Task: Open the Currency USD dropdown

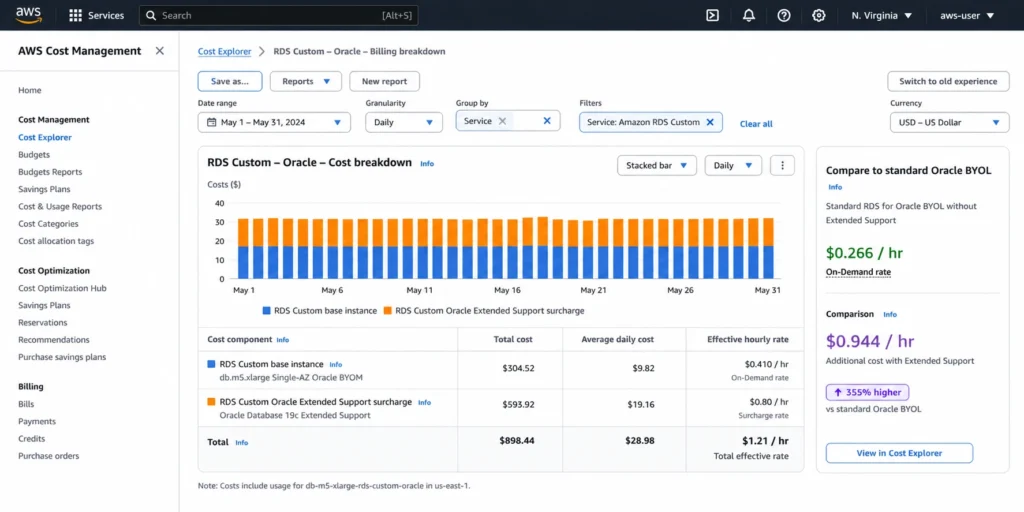Action: [x=950, y=122]
